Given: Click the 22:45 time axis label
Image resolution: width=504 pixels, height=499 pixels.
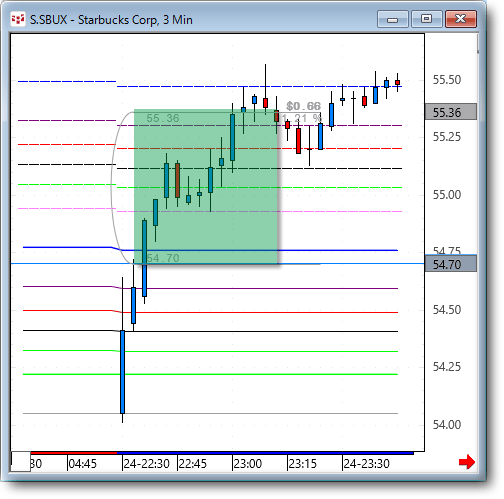Looking at the screenshot, I should point(193,463).
